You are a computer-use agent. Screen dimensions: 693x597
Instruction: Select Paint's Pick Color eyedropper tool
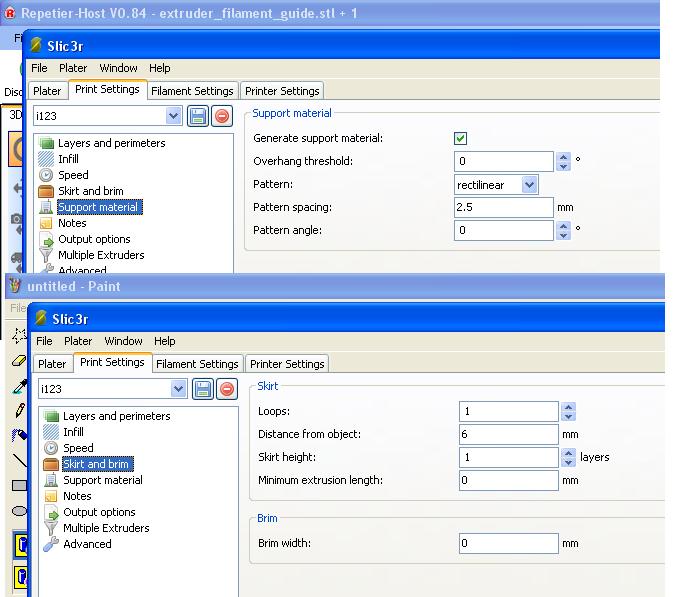click(x=19, y=386)
